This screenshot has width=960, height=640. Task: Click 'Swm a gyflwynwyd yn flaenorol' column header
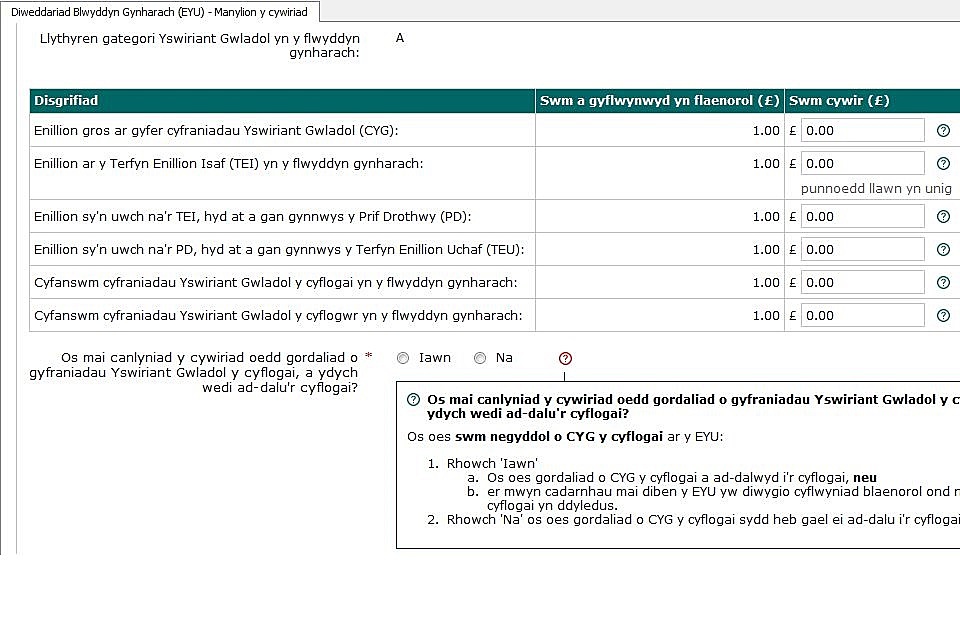click(x=659, y=101)
